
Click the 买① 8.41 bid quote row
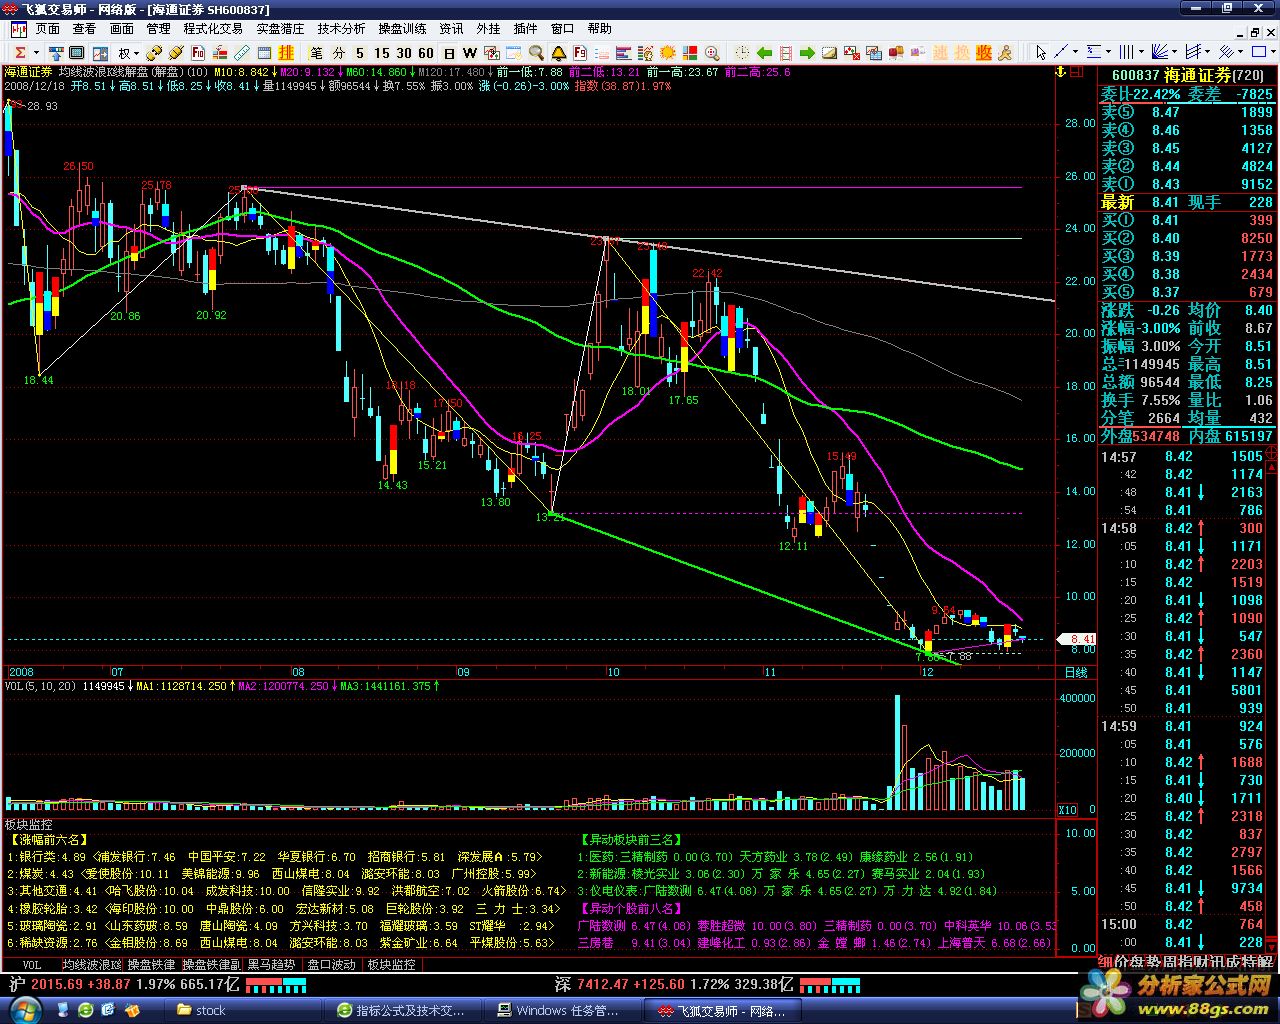1187,220
